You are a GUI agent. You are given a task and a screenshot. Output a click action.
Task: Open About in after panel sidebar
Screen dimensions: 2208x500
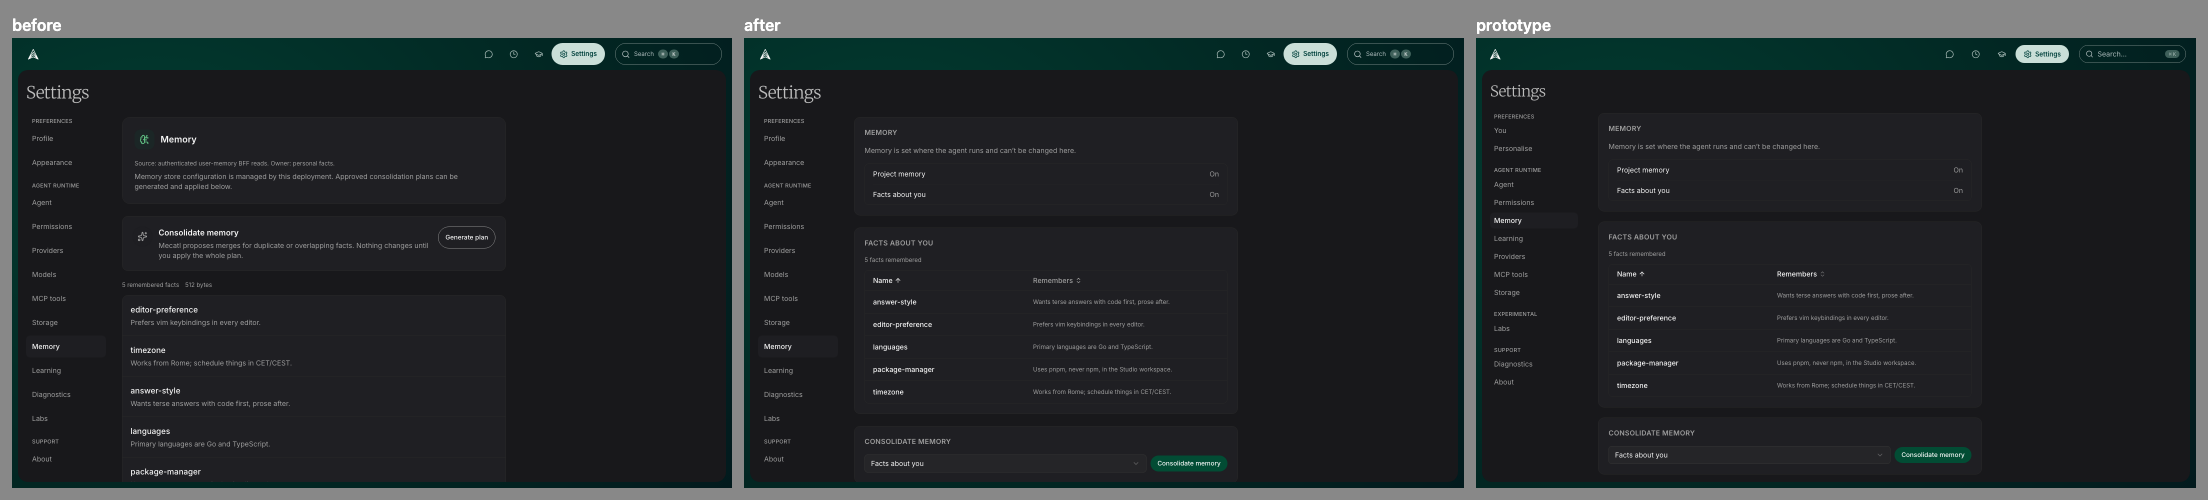798,459
